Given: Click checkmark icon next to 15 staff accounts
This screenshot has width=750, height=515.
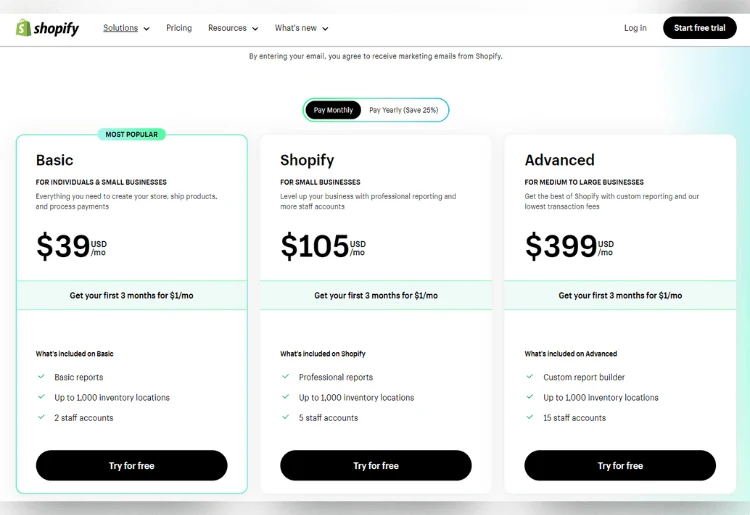Looking at the screenshot, I should [x=530, y=417].
